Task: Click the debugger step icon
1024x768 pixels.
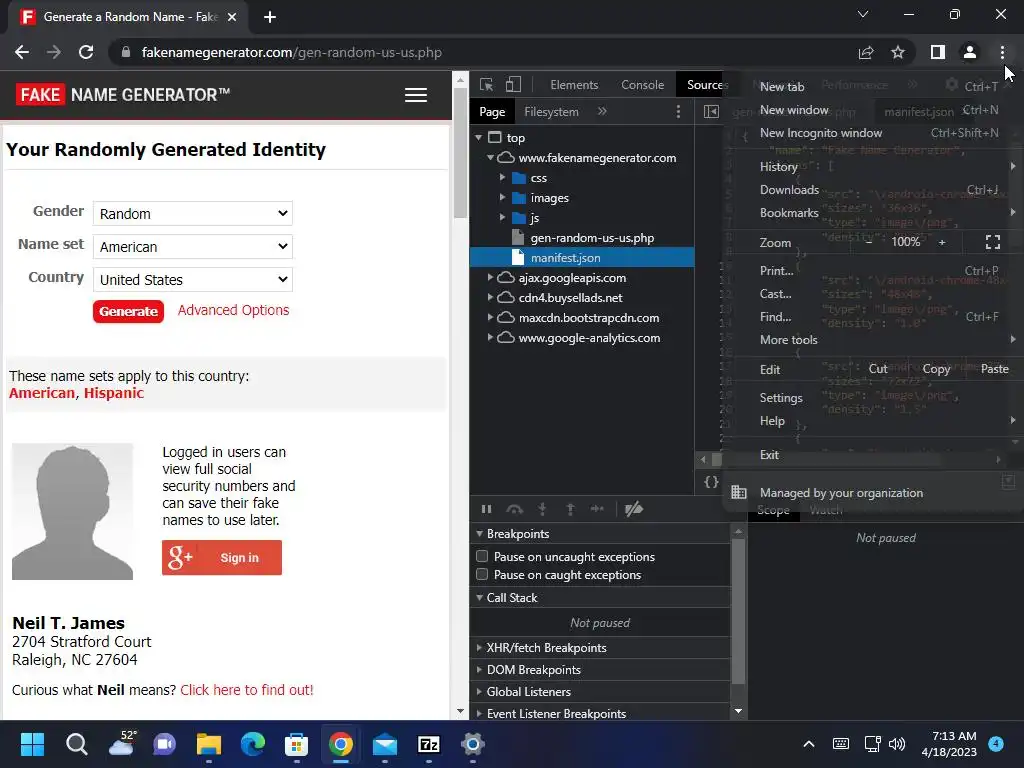Action: coord(597,509)
